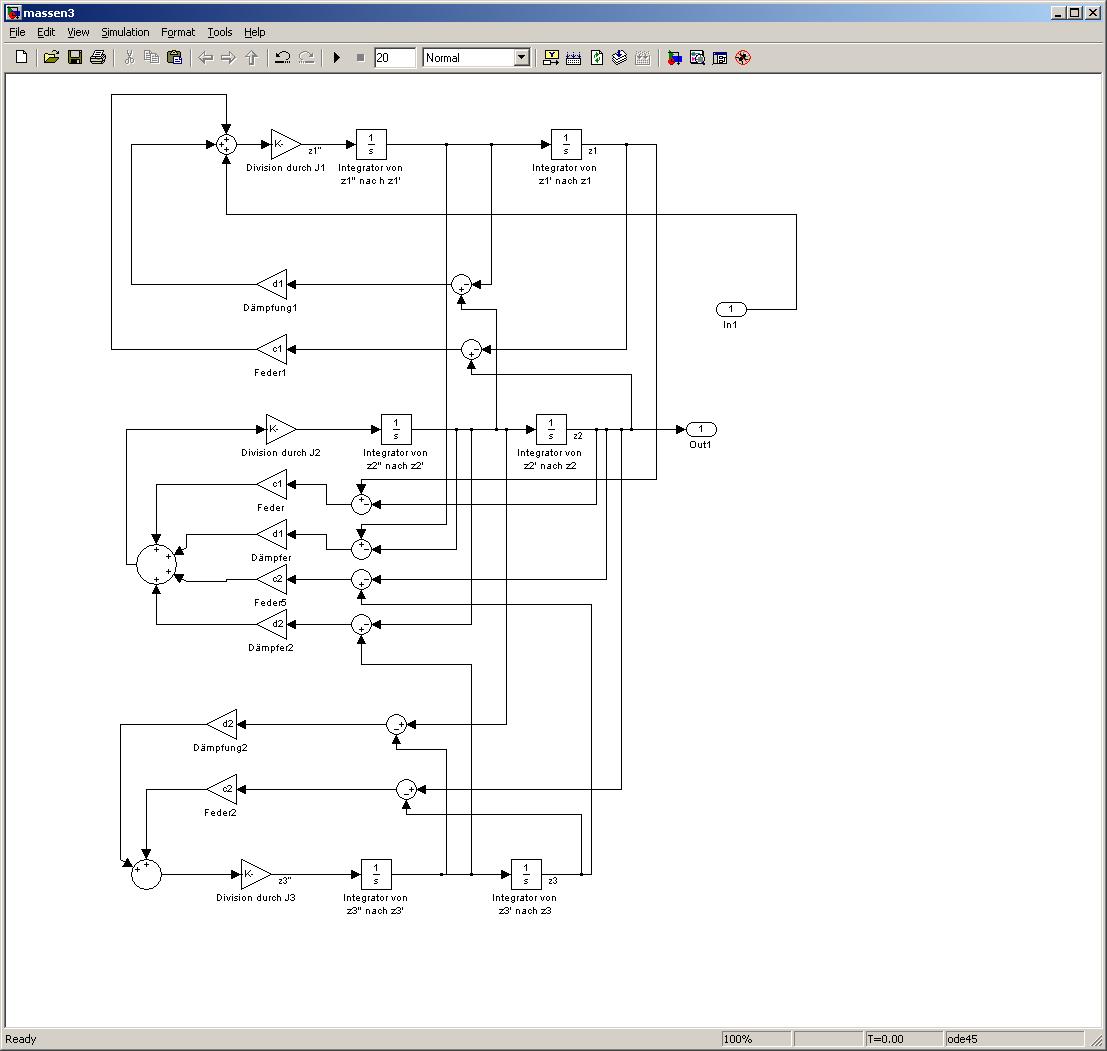Save the model with the floppy icon
This screenshot has height=1051, width=1107.
click(74, 58)
